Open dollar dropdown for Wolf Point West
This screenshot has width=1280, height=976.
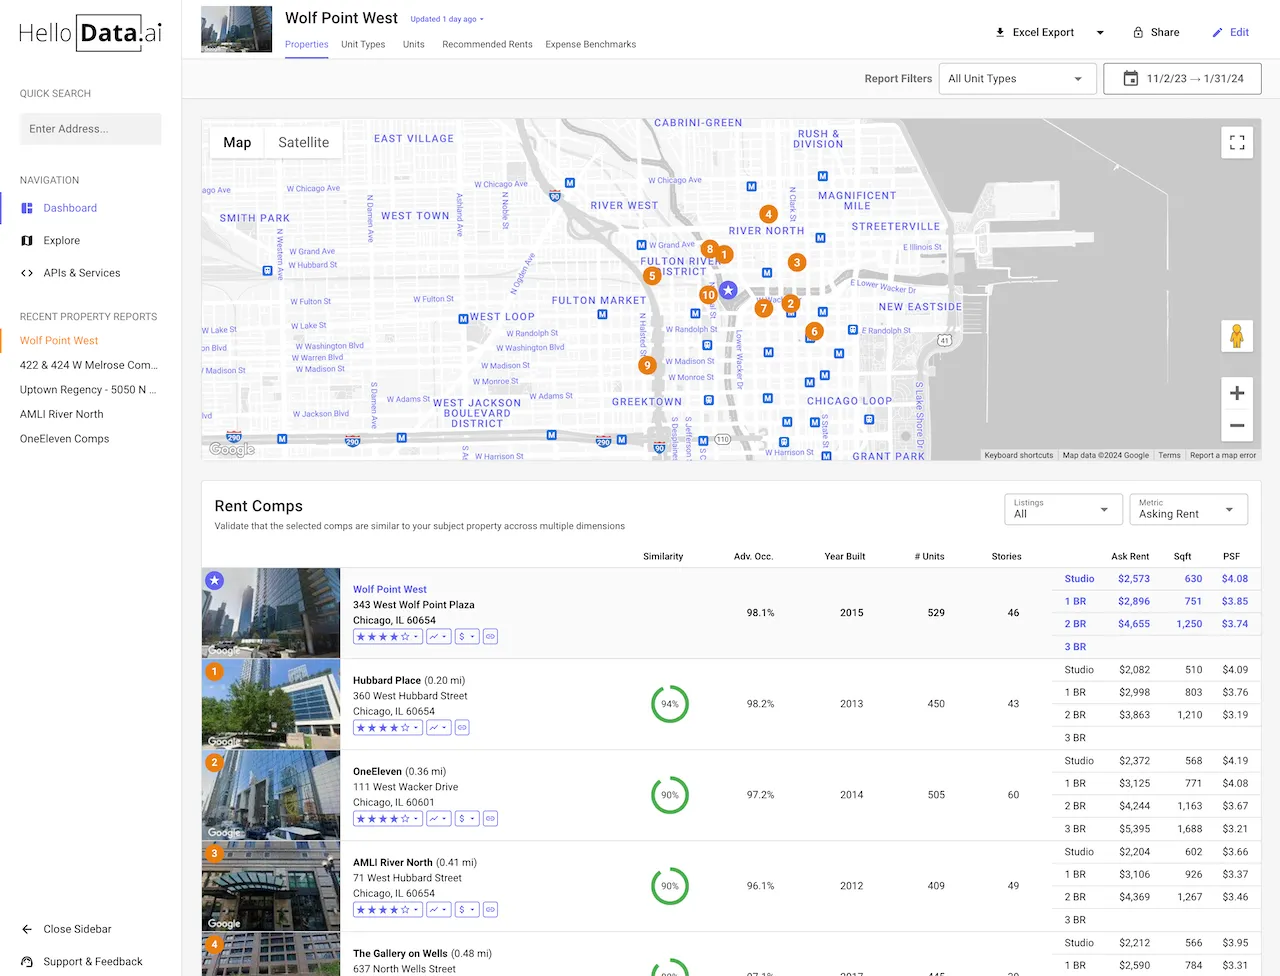click(x=466, y=636)
